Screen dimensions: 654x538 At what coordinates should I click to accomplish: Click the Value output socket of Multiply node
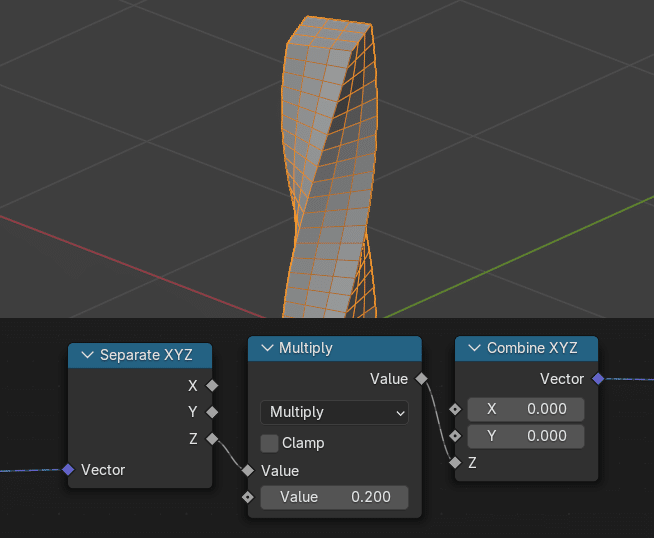tap(422, 379)
